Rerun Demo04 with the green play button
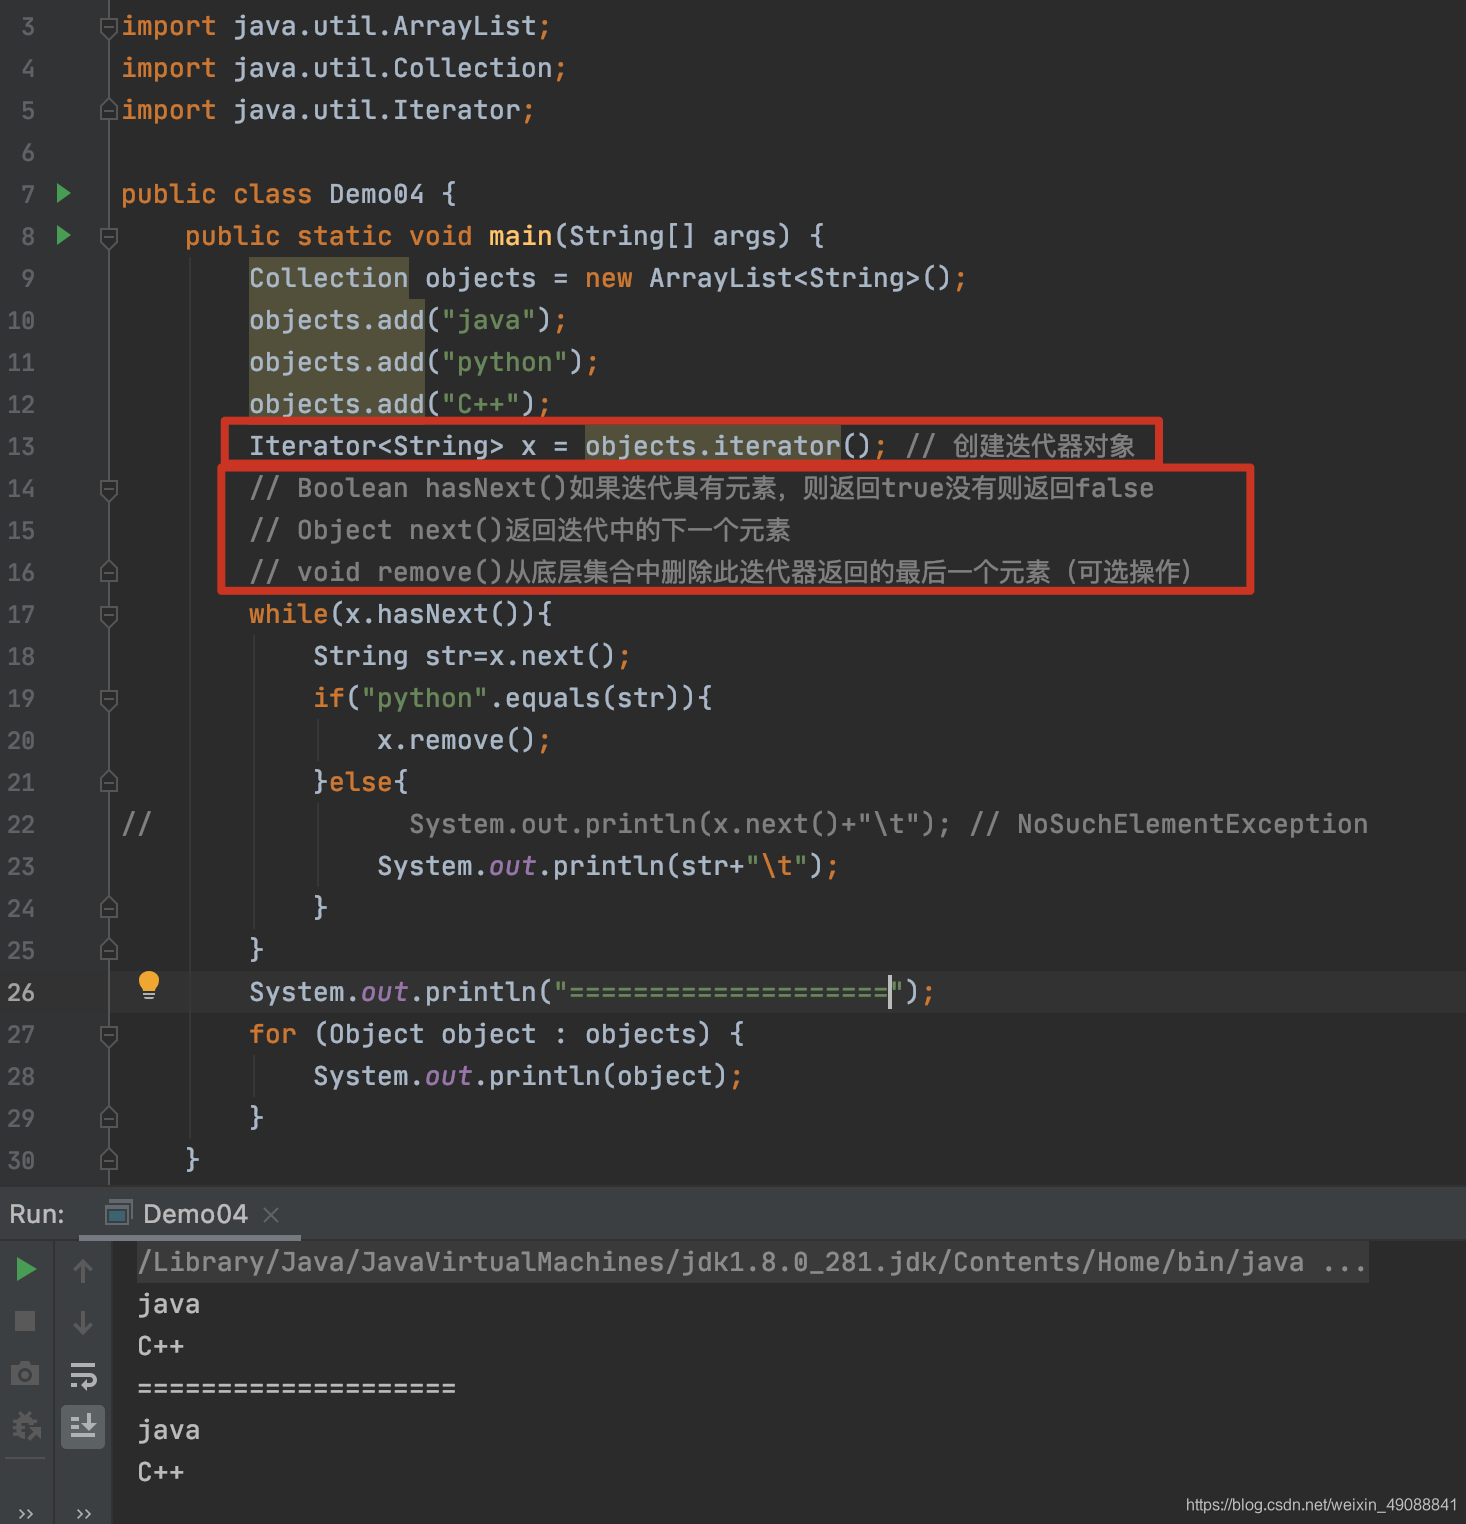Viewport: 1466px width, 1524px height. click(26, 1270)
